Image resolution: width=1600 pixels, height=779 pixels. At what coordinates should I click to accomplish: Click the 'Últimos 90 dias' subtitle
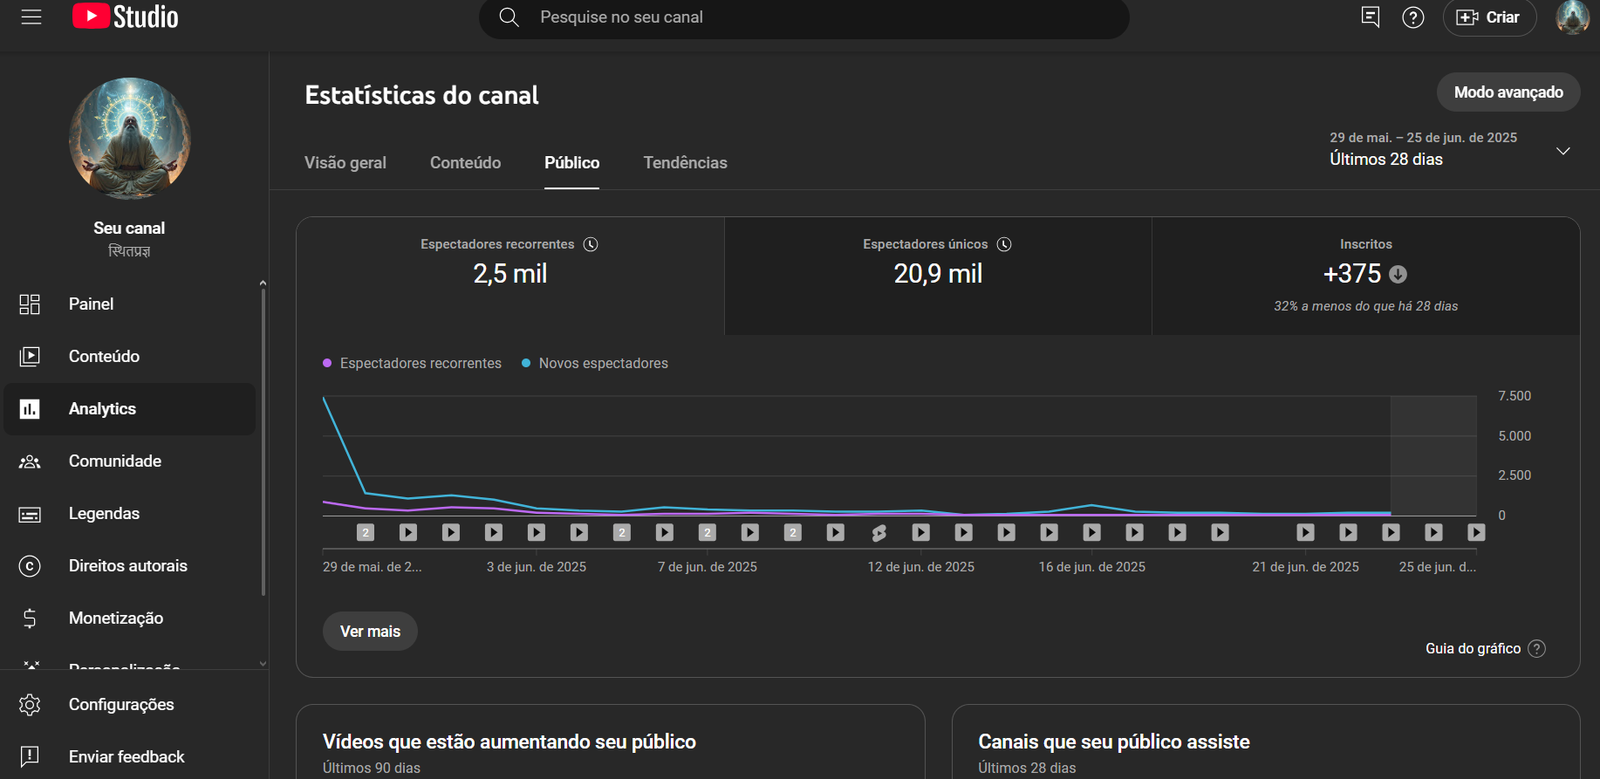371,768
